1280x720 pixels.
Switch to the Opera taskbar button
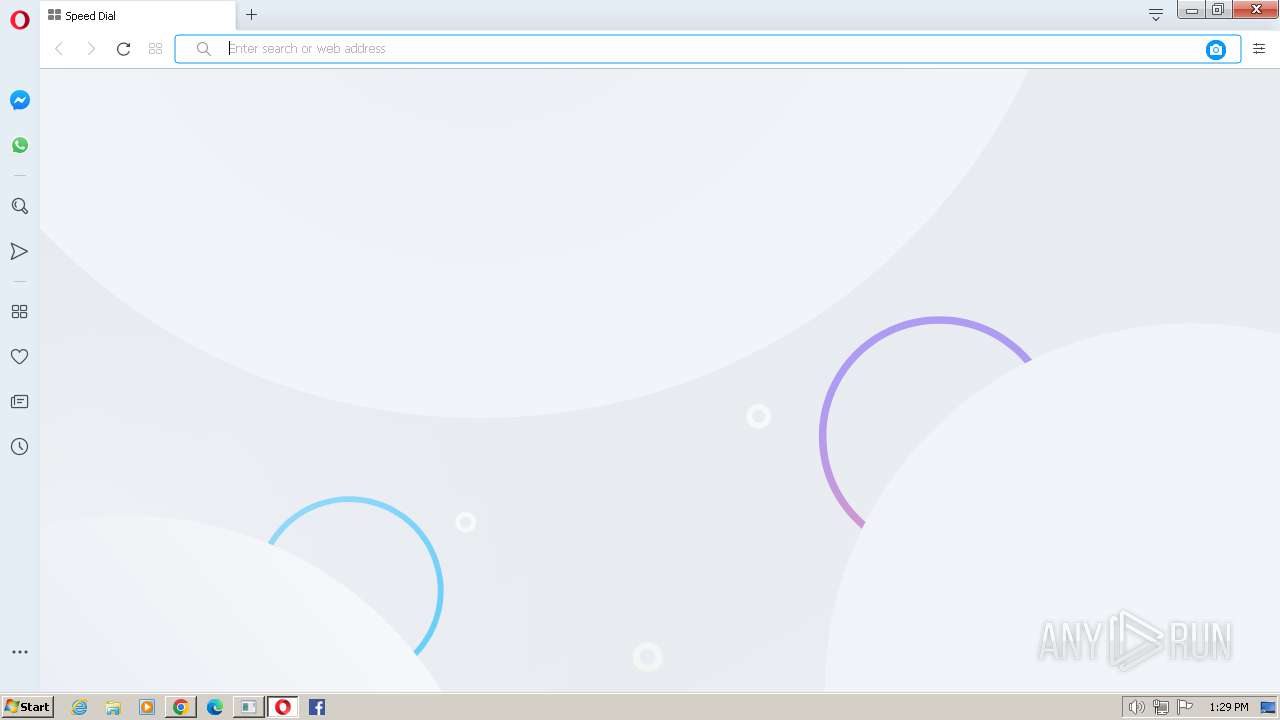[x=283, y=707]
